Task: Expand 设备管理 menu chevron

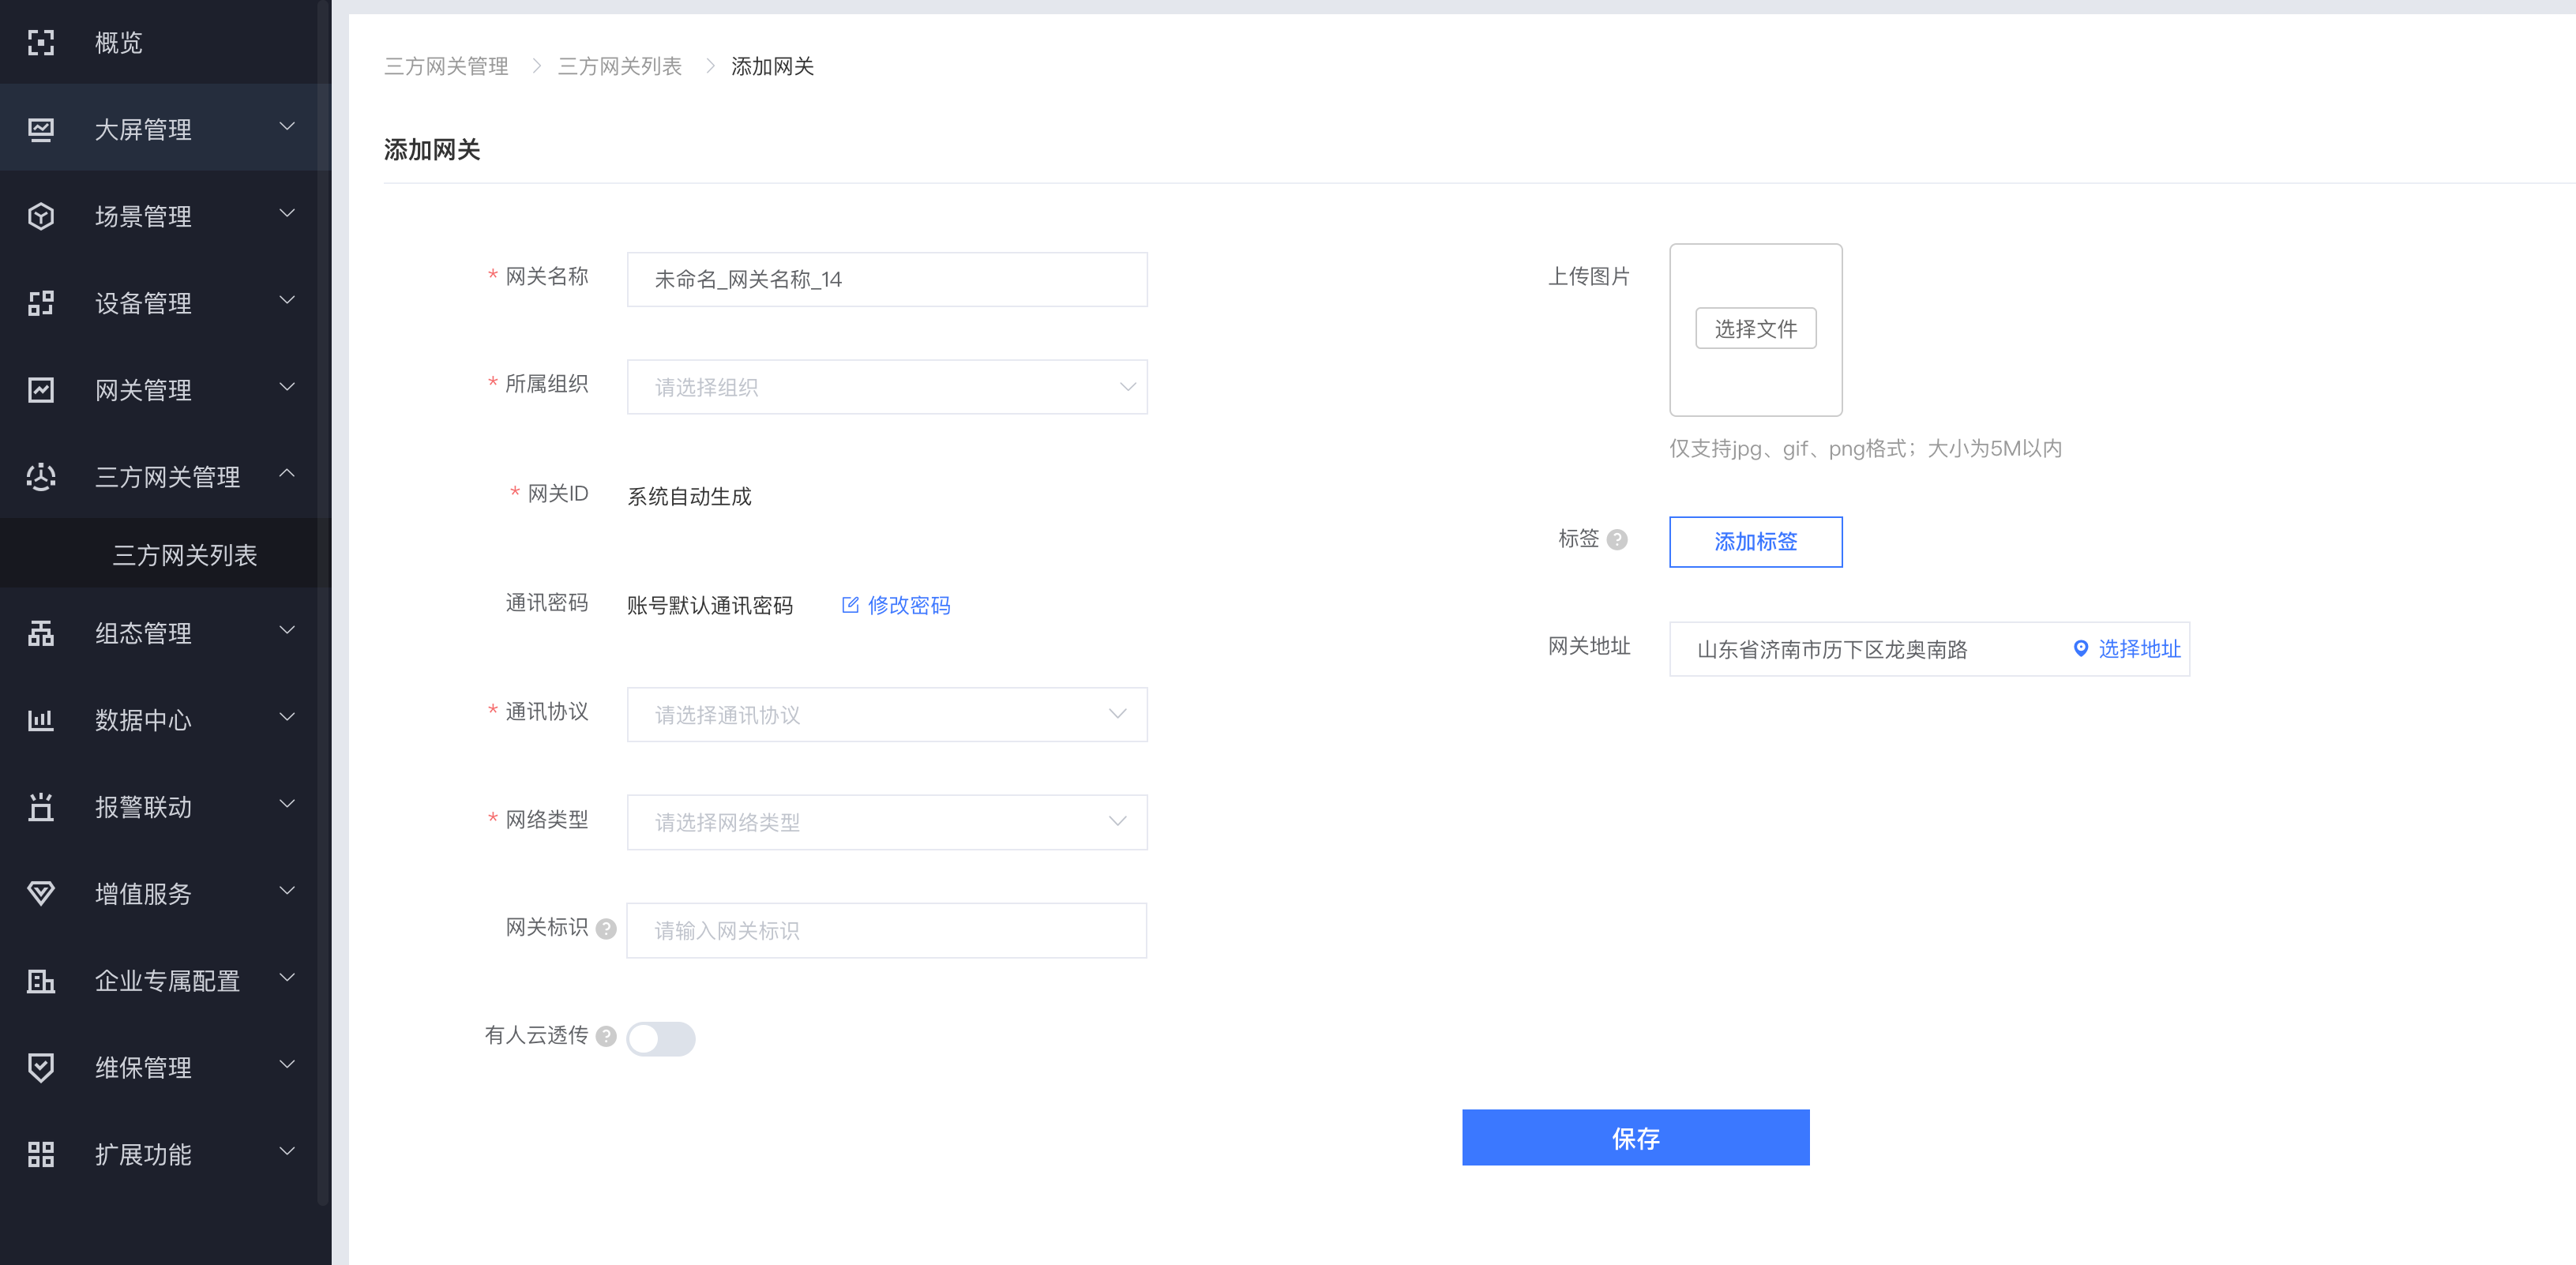Action: click(287, 301)
